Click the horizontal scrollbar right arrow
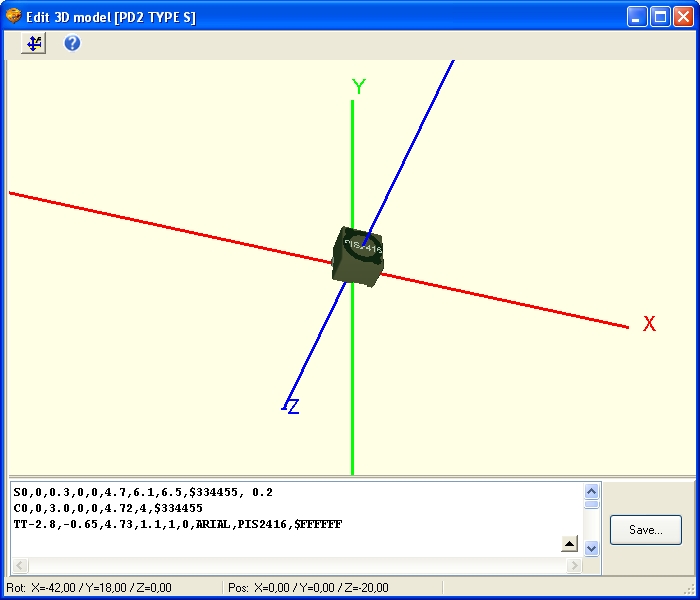 tap(574, 566)
